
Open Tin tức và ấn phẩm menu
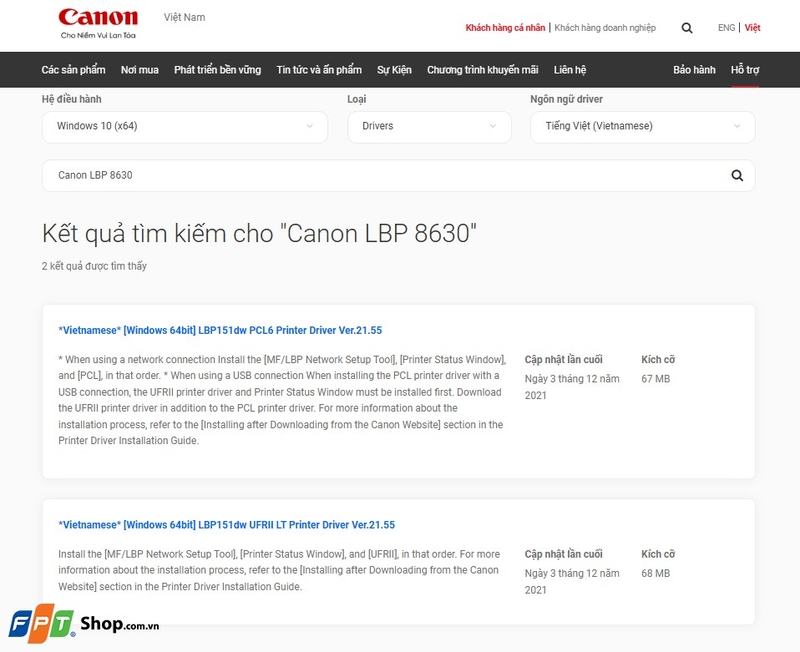click(x=319, y=70)
